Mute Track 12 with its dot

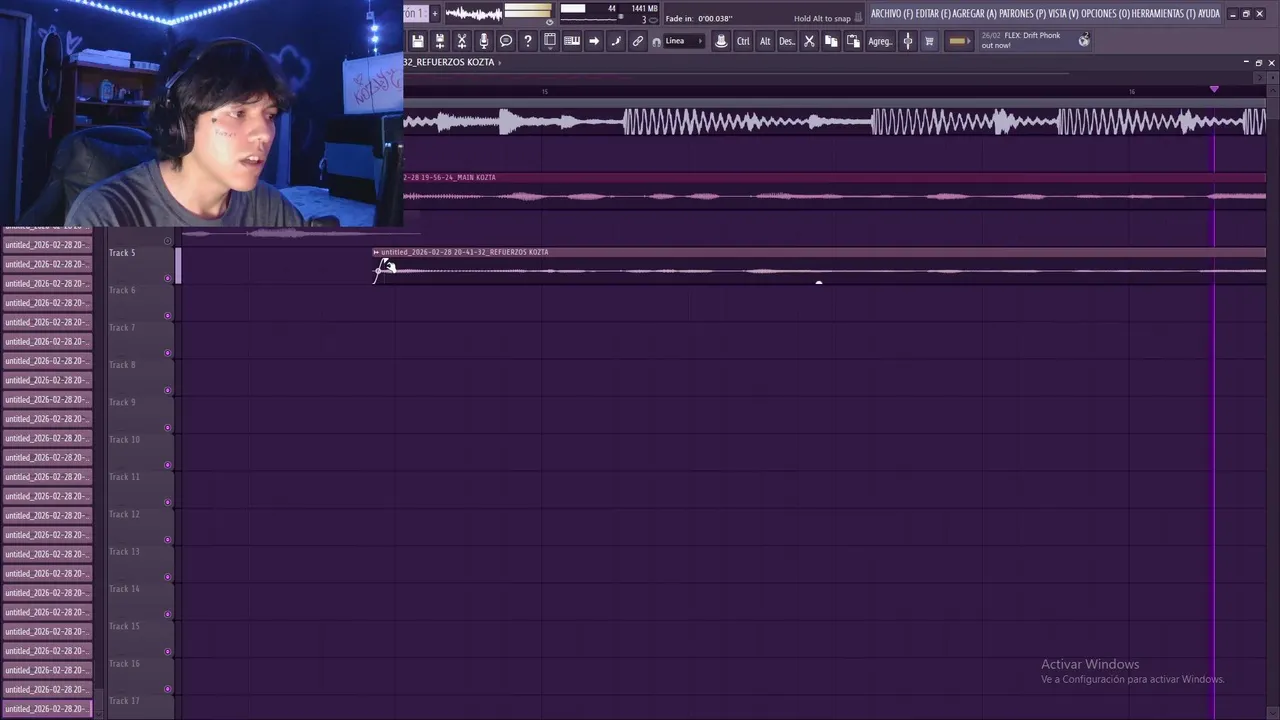(x=168, y=540)
